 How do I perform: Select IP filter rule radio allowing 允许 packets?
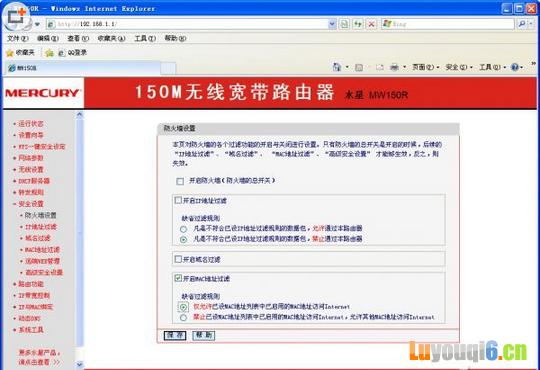[184, 229]
